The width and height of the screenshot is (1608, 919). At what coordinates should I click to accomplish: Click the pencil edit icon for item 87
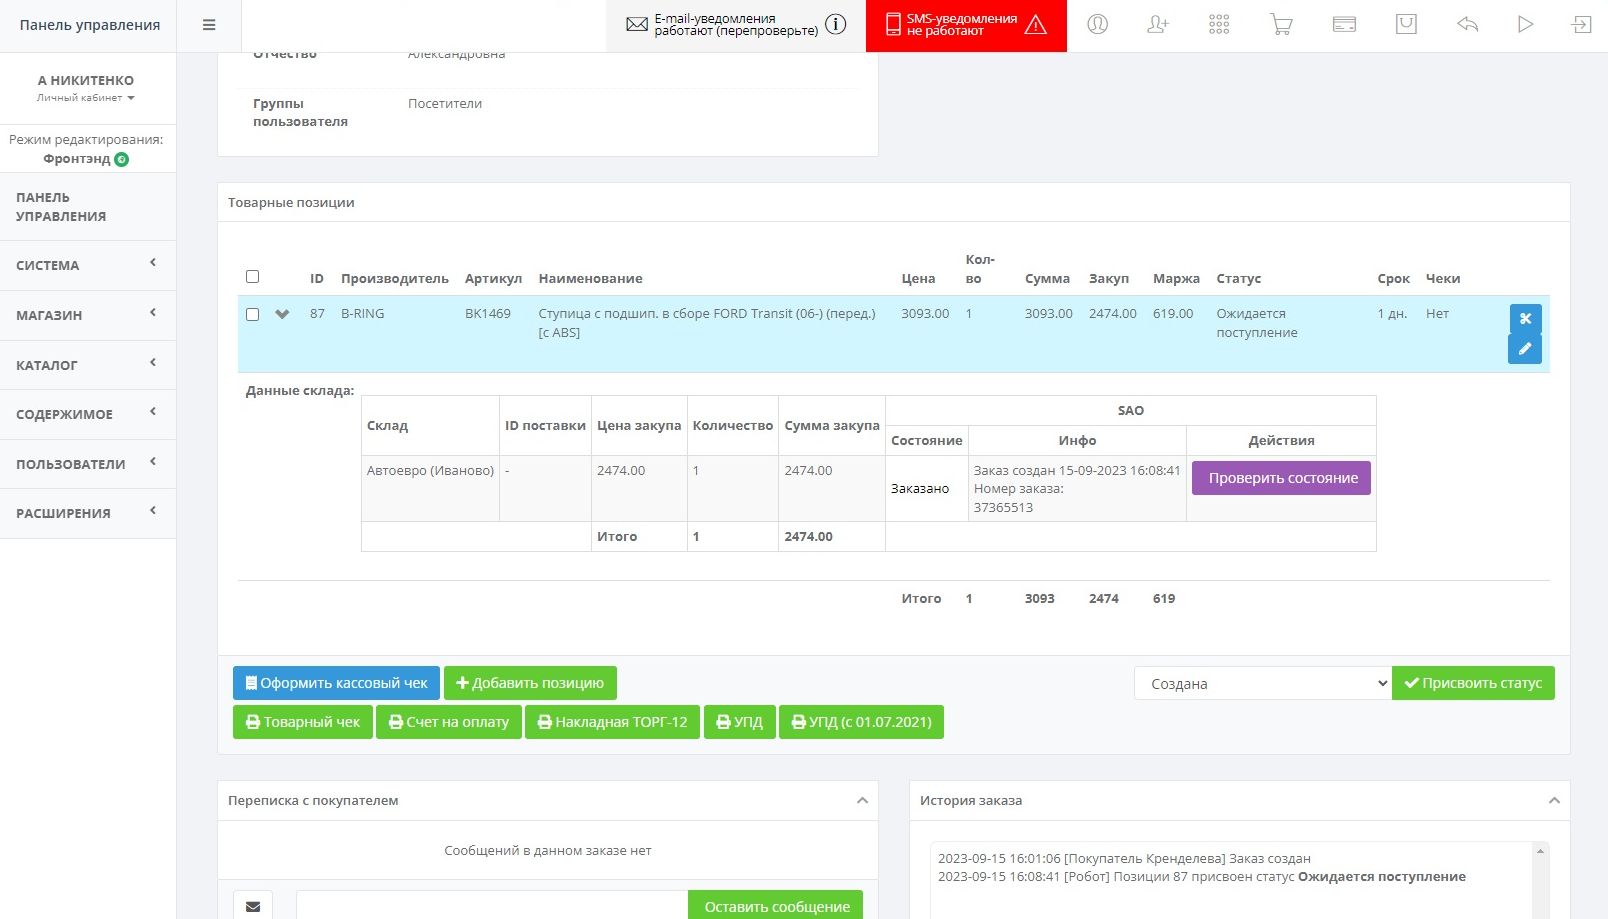pos(1524,349)
